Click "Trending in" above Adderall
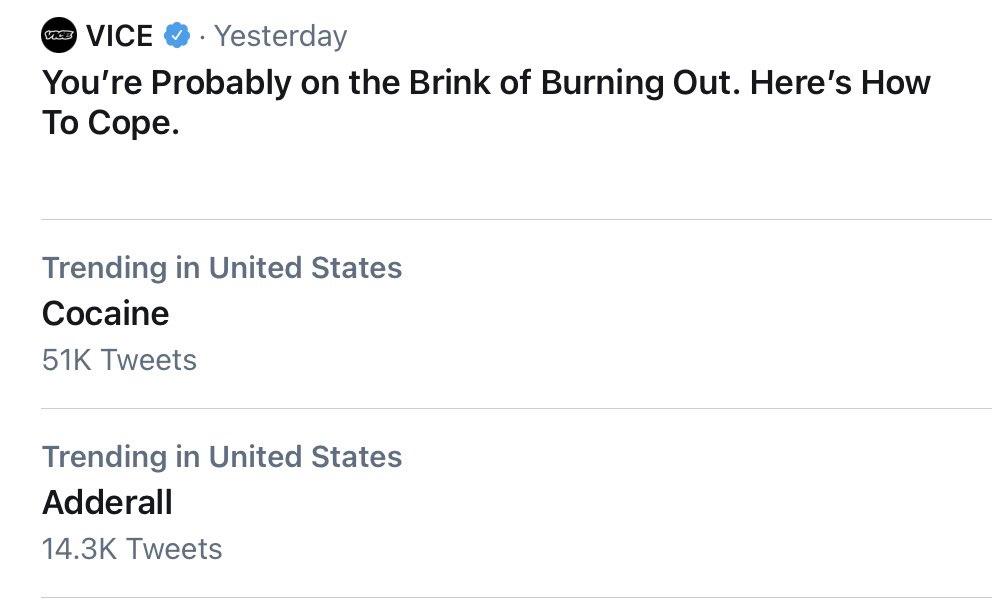Screen dimensions: 992x604 pyautogui.click(x=121, y=457)
